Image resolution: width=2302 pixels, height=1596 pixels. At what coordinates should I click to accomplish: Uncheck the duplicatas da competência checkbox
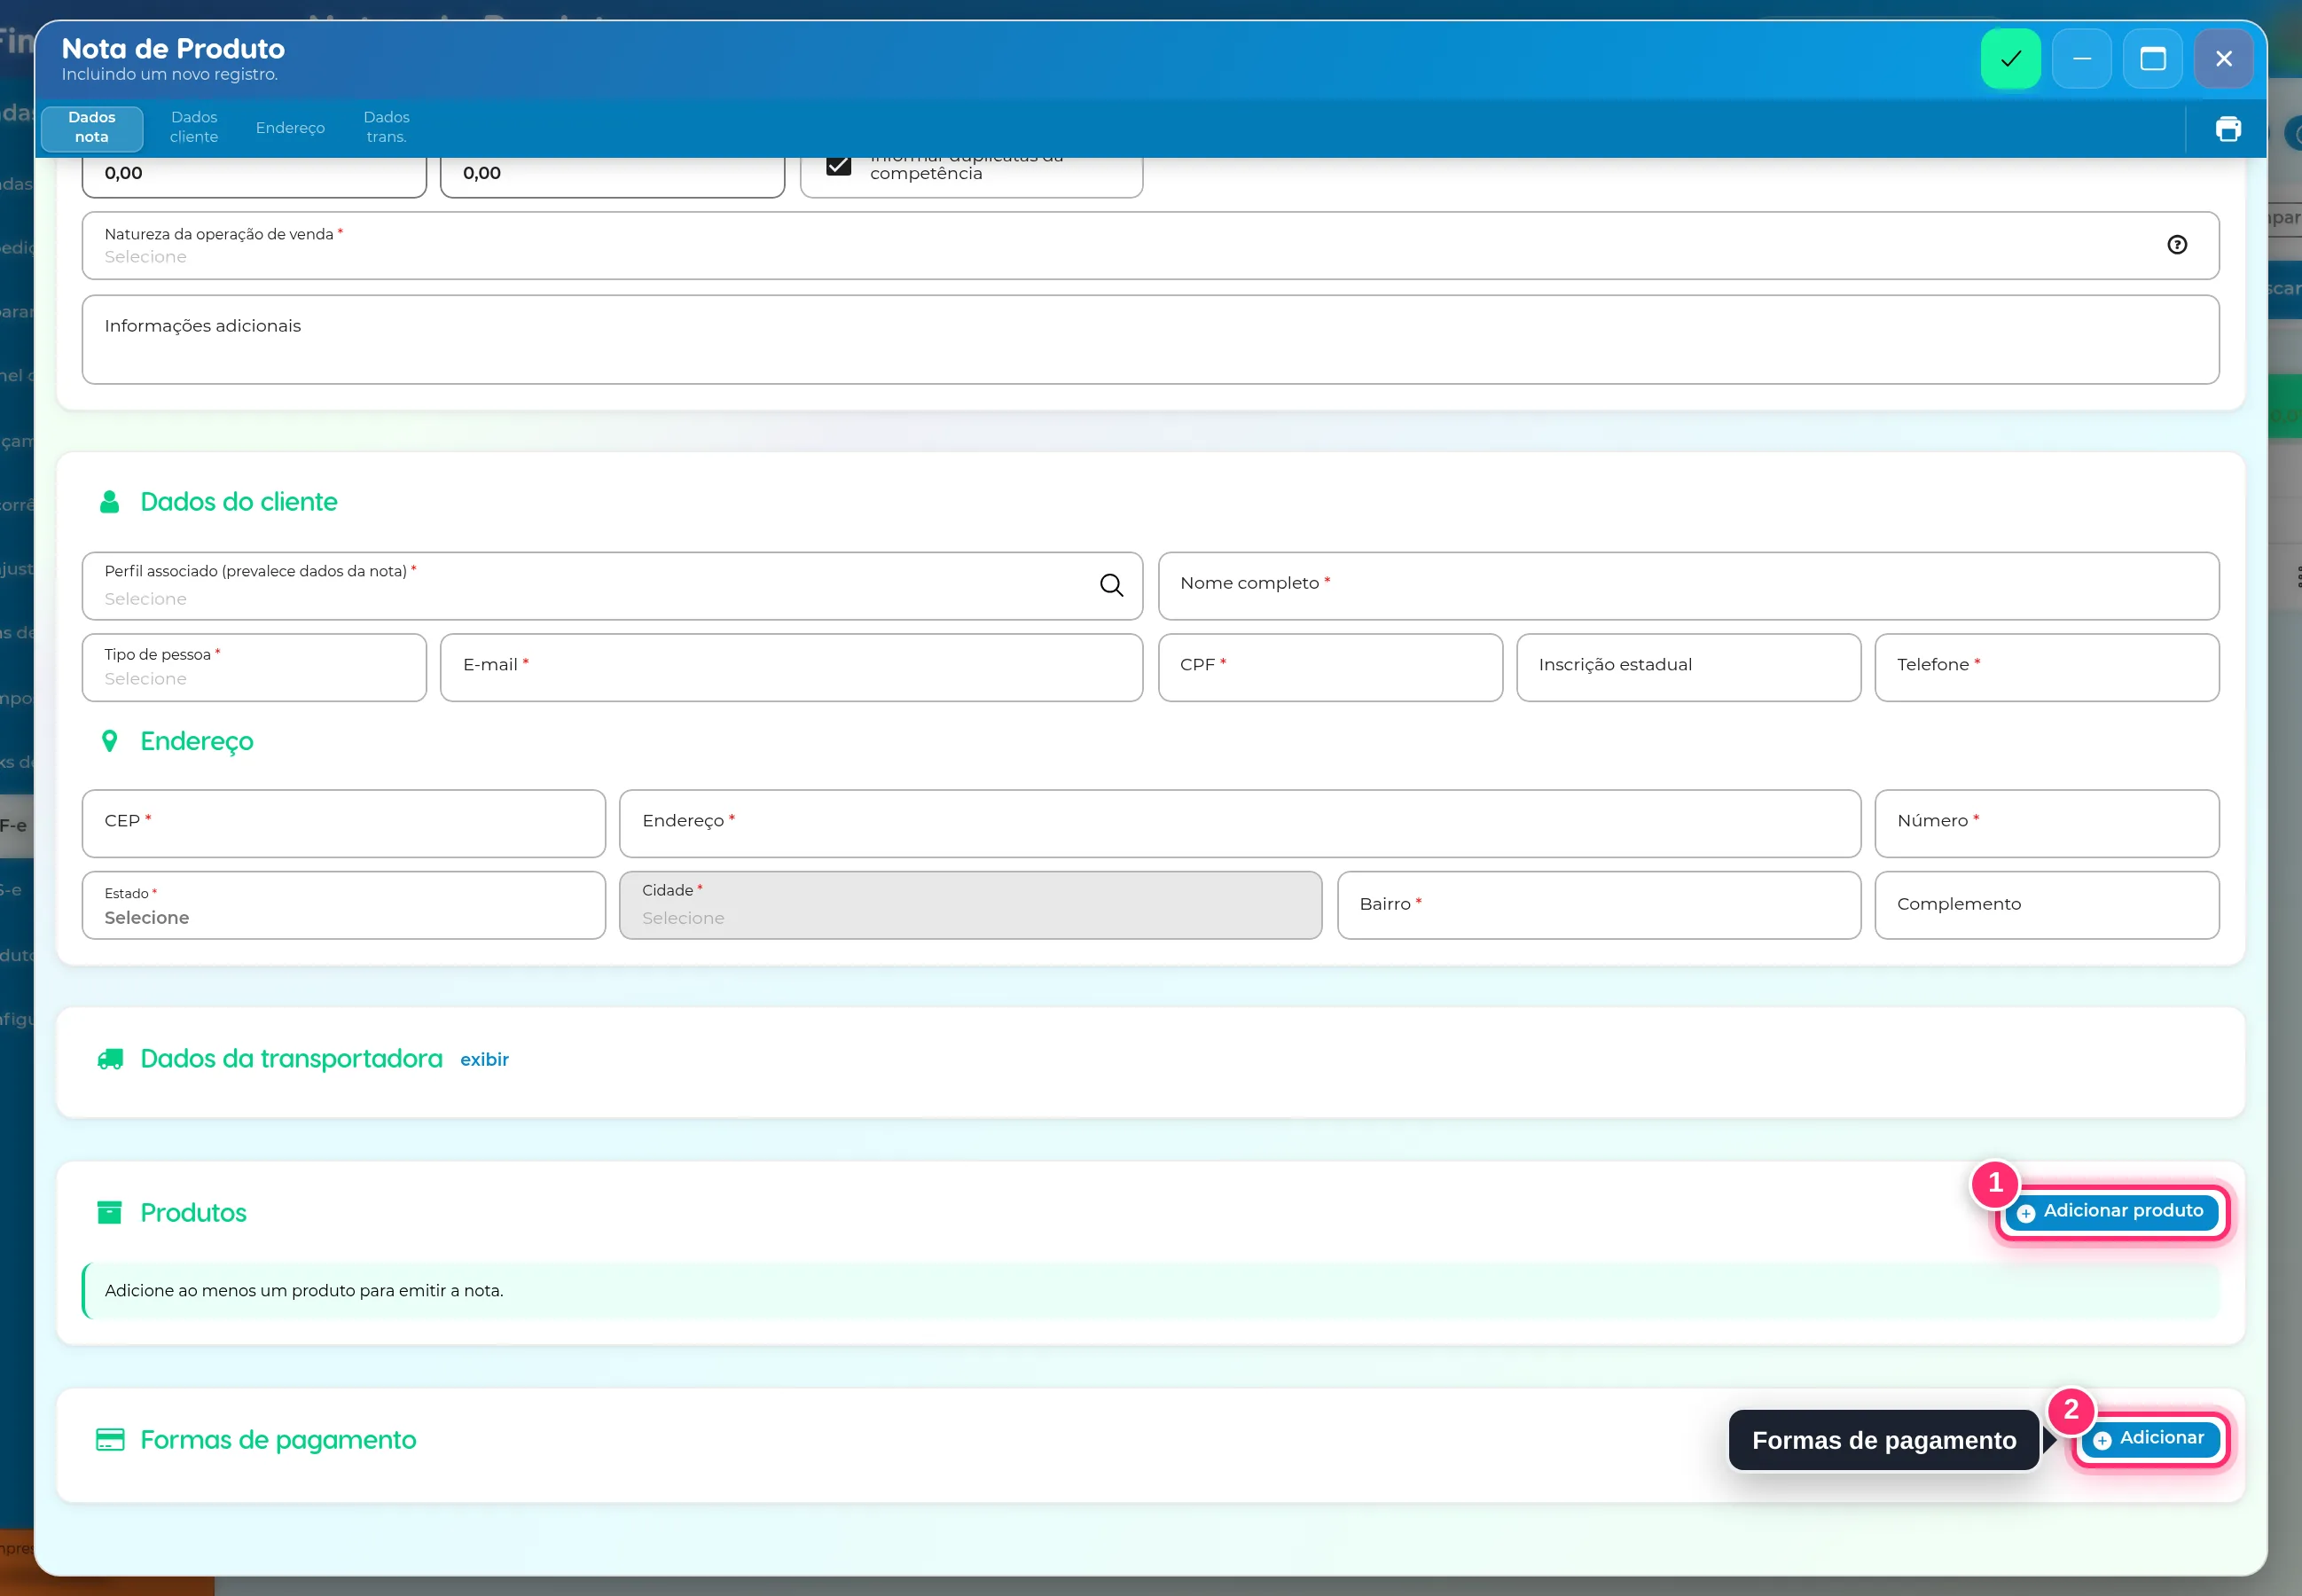tap(838, 165)
